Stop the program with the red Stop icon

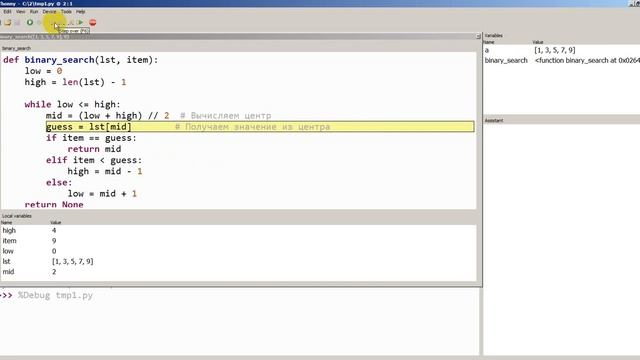93,22
